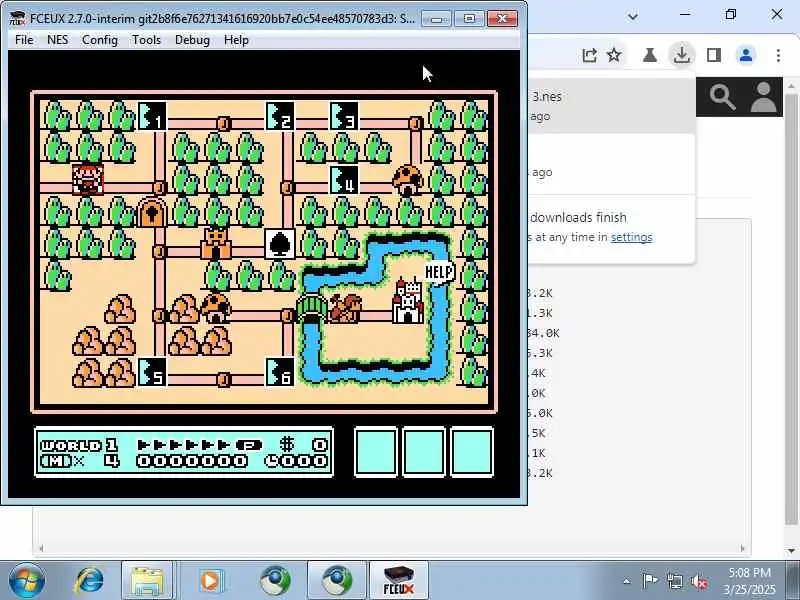
Task: Click the Toad mushroom house near level 4
Action: (x=408, y=180)
